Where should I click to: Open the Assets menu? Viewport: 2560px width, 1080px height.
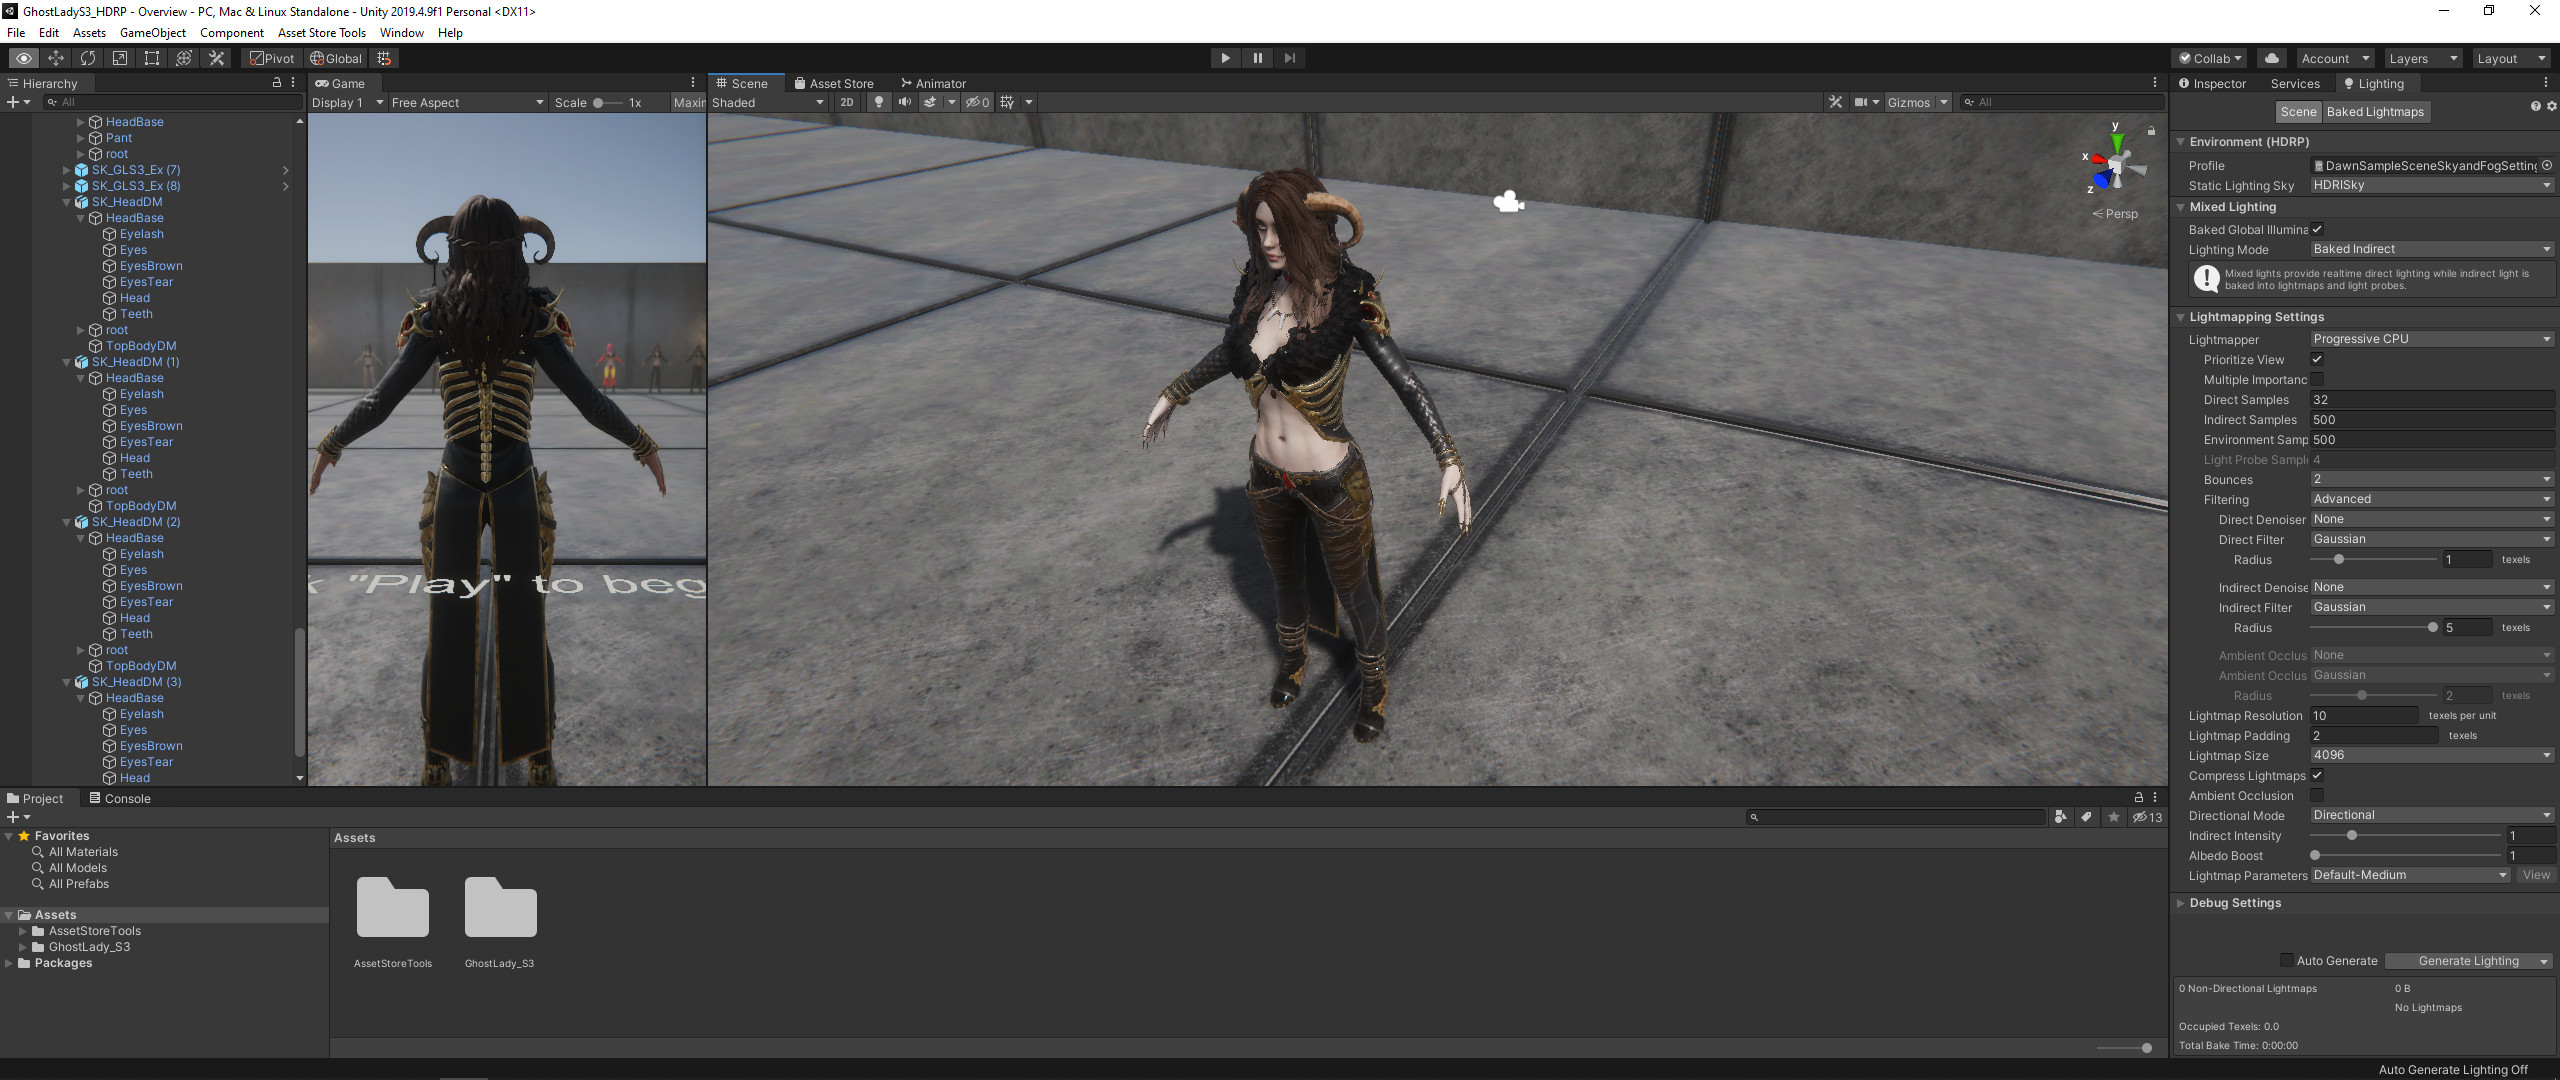click(x=89, y=32)
